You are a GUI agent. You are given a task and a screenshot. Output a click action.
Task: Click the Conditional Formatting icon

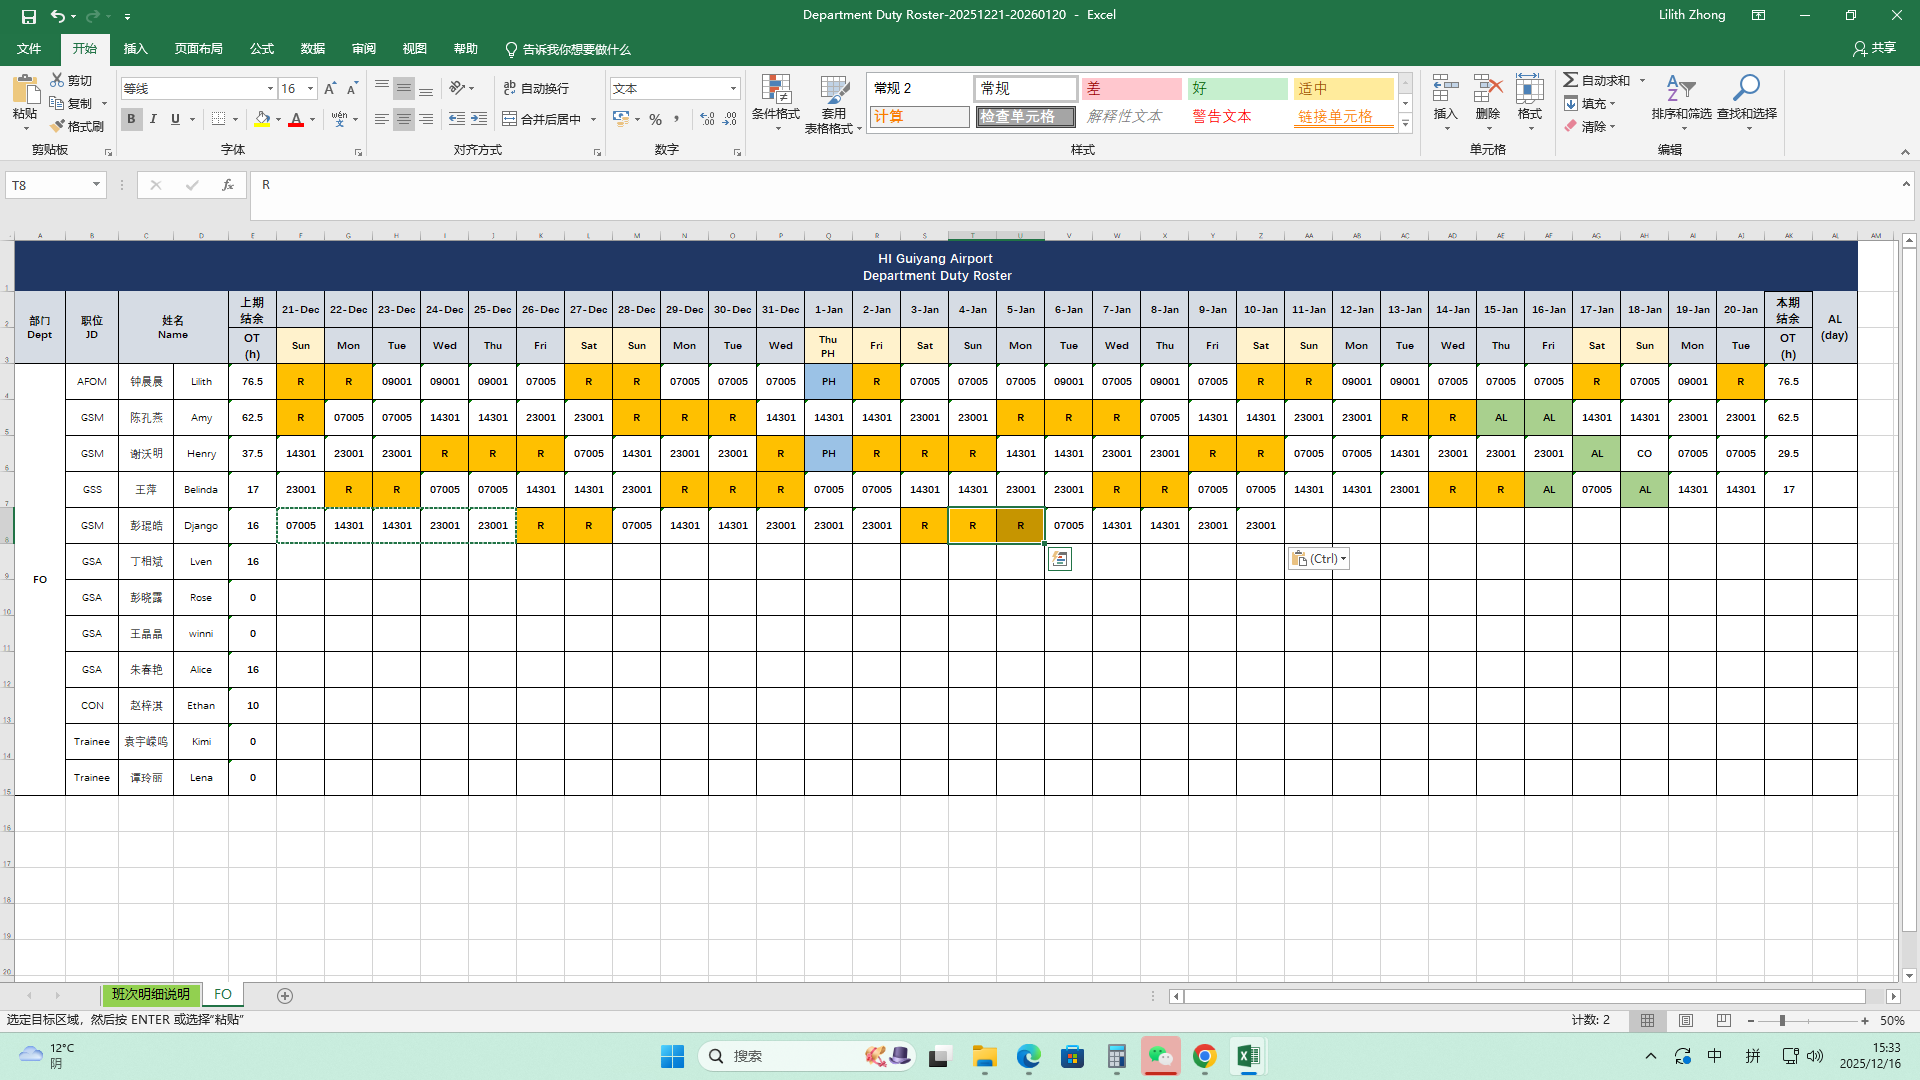pos(776,90)
